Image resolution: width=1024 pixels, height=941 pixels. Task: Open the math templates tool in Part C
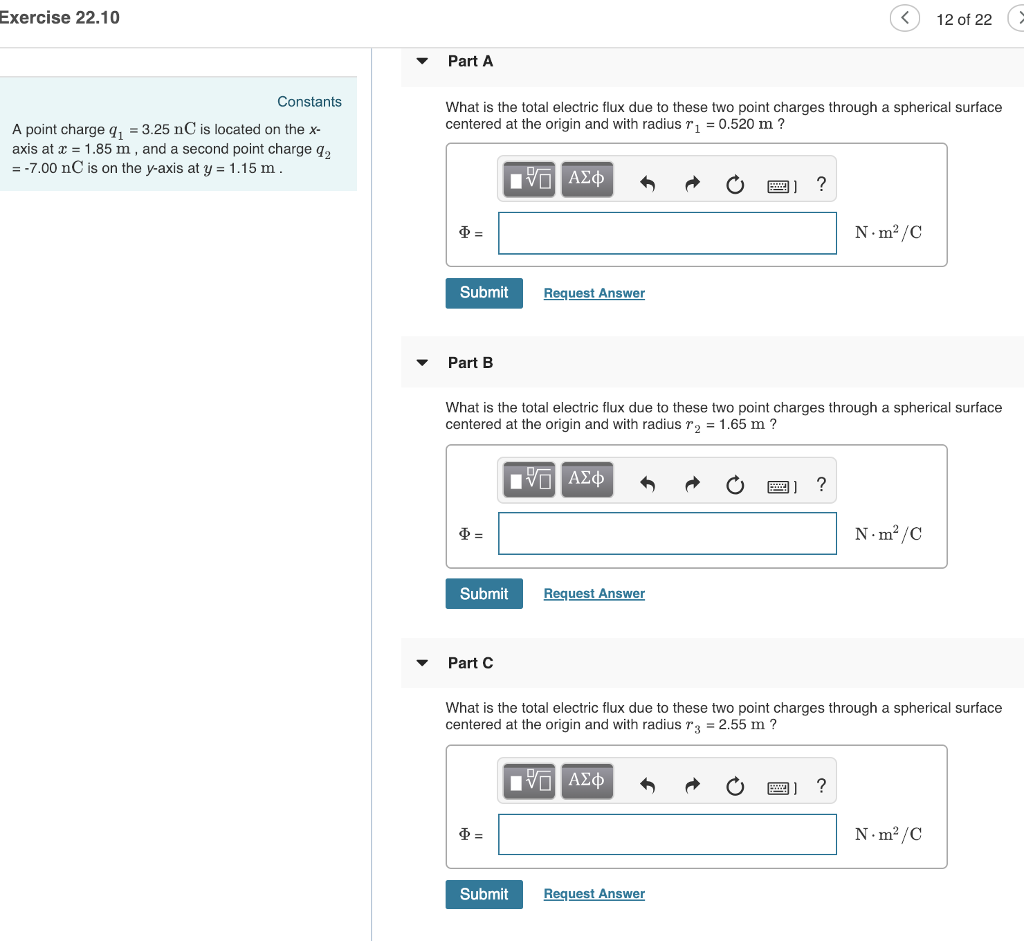pyautogui.click(x=529, y=781)
